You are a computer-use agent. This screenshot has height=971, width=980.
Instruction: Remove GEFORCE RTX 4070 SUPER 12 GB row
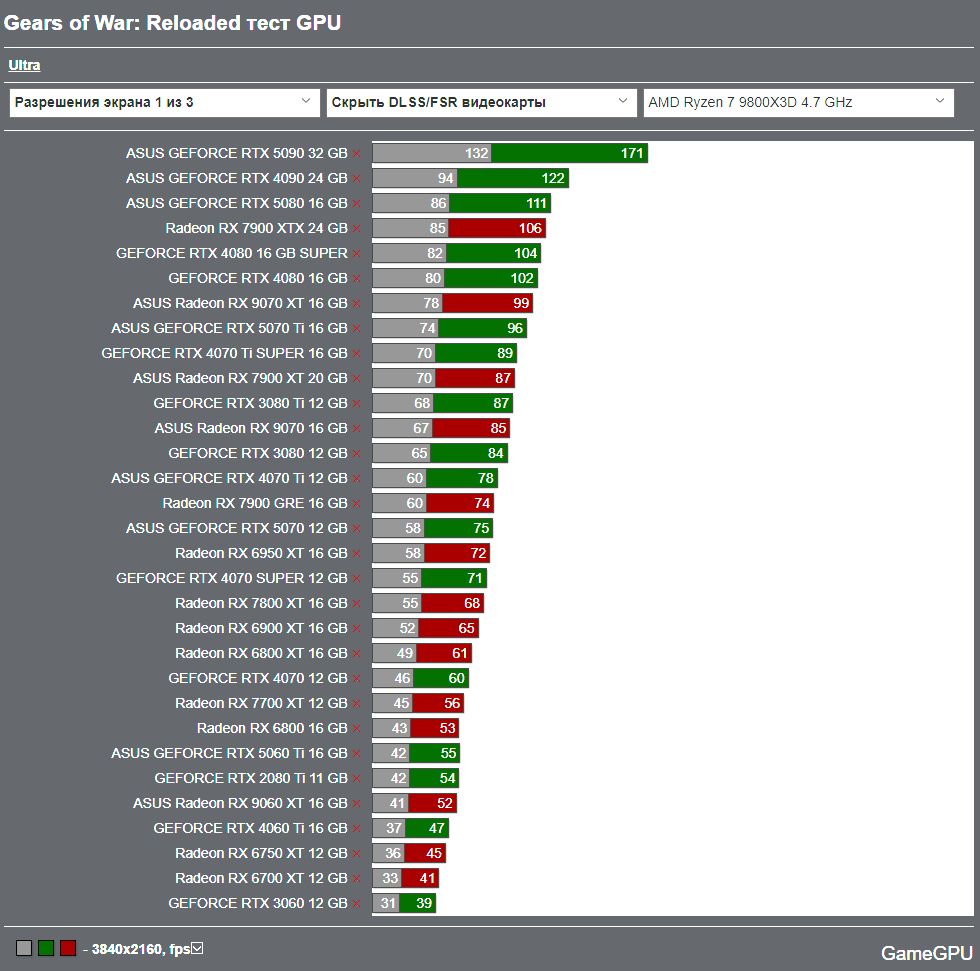coord(356,579)
